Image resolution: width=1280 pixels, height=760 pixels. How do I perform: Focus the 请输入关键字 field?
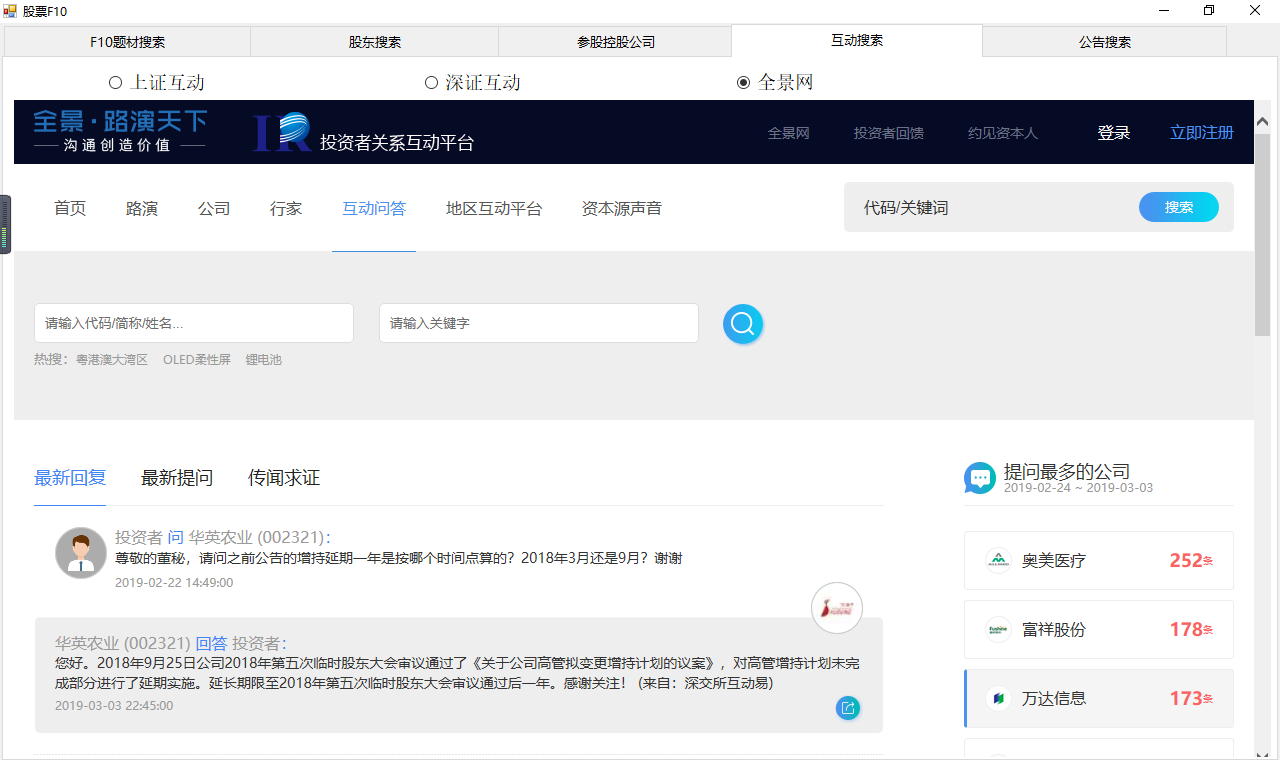tap(539, 323)
